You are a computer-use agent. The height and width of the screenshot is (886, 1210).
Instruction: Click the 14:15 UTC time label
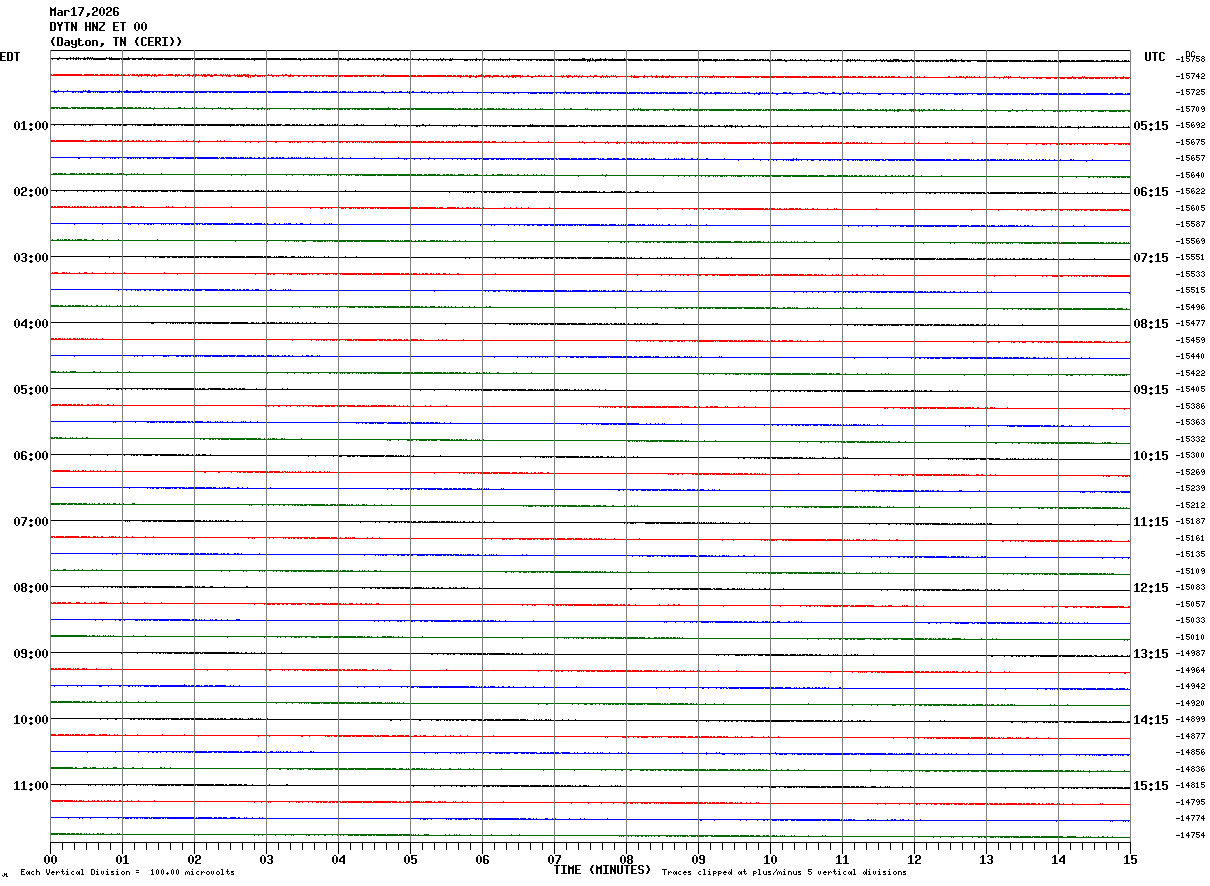click(x=1151, y=720)
